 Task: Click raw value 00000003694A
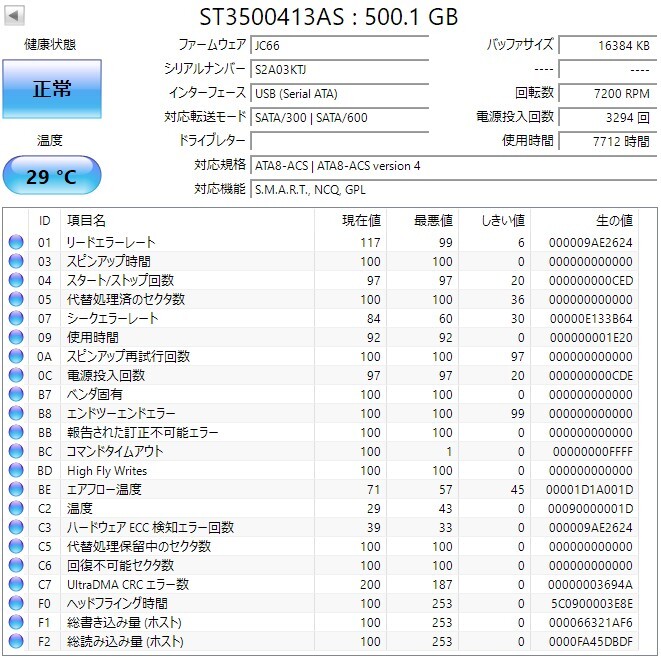590,584
